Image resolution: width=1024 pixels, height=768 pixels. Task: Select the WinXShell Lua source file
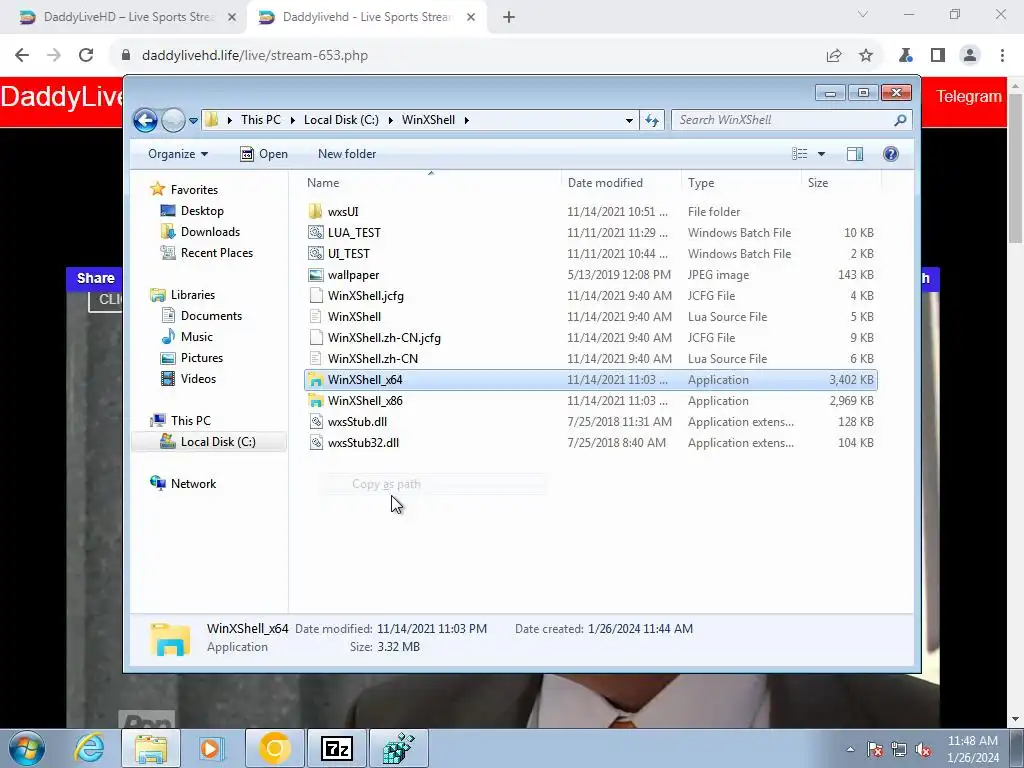pos(590,317)
